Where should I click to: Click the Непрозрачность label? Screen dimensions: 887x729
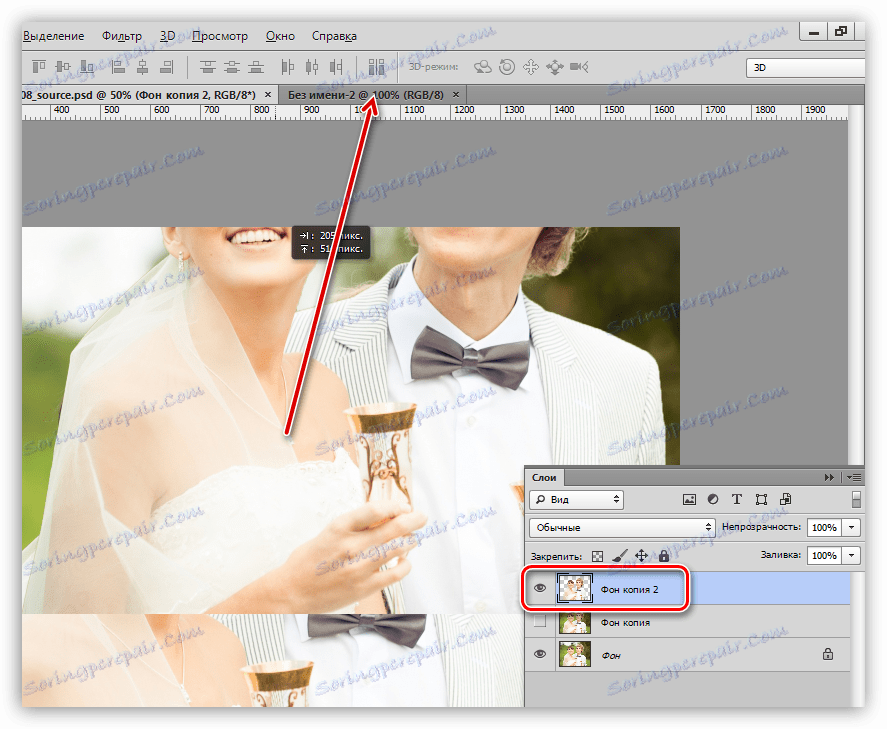(761, 527)
